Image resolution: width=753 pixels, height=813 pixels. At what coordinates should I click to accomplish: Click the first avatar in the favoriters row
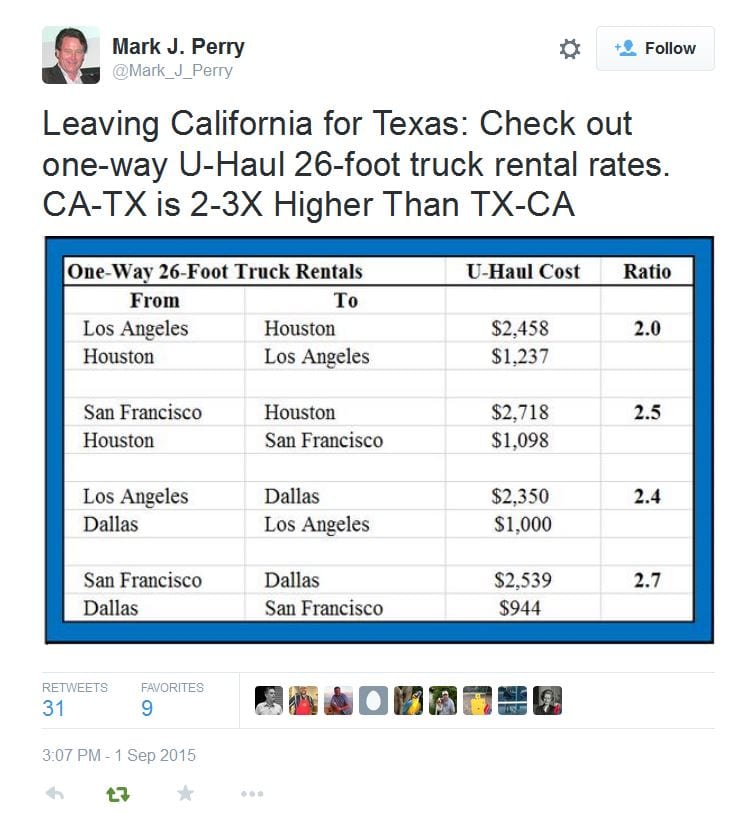pyautogui.click(x=269, y=700)
